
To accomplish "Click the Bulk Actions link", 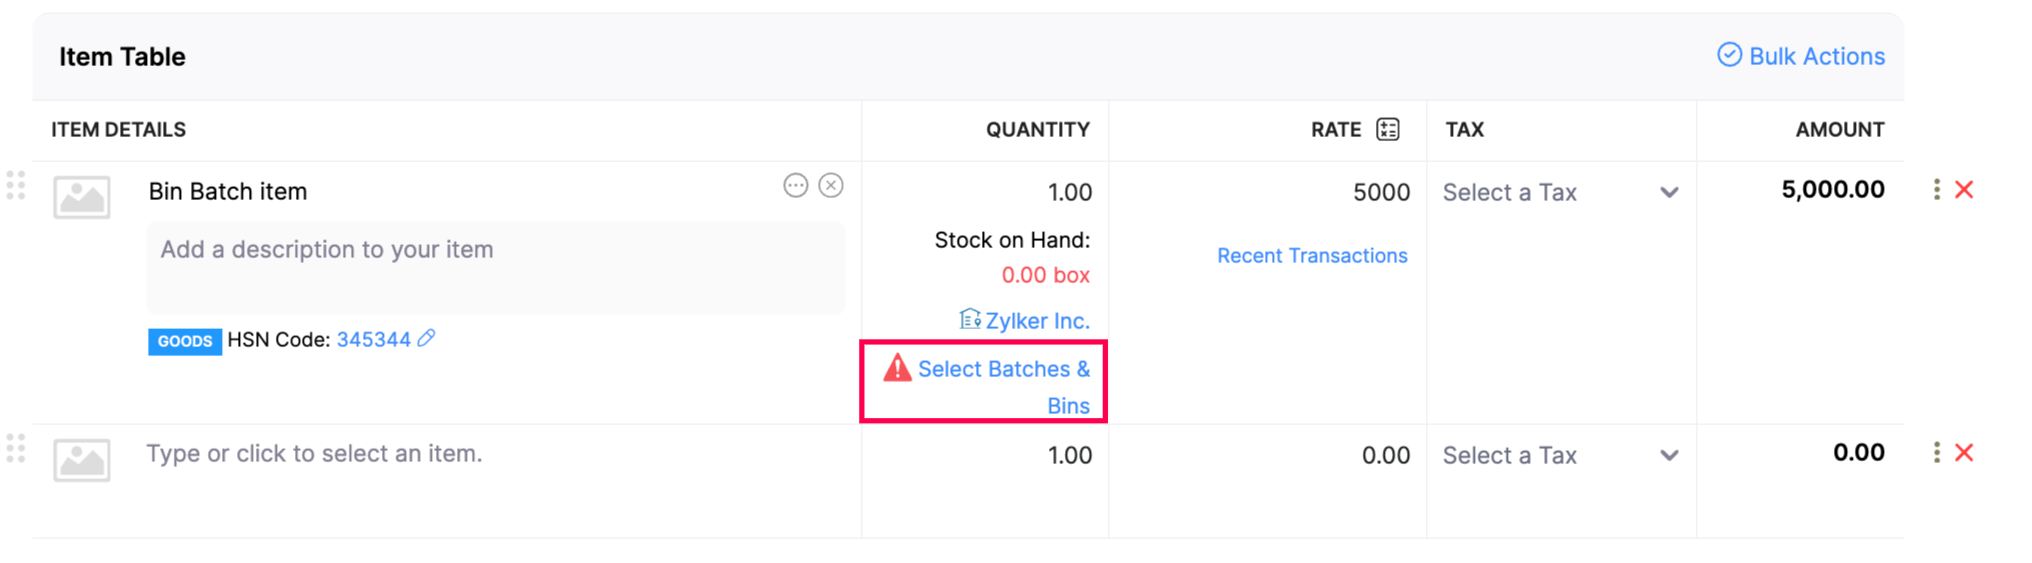I will click(1801, 56).
